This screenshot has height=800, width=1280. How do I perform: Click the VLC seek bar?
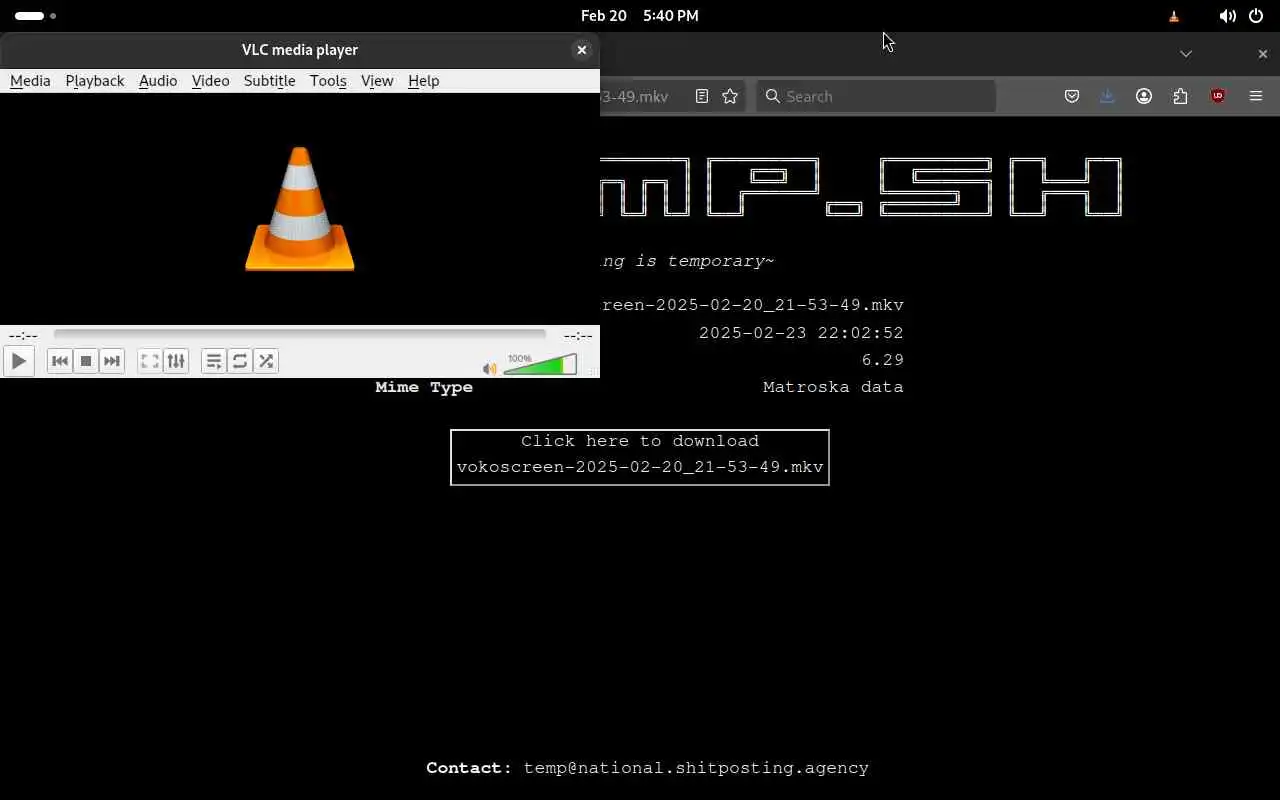[x=300, y=335]
